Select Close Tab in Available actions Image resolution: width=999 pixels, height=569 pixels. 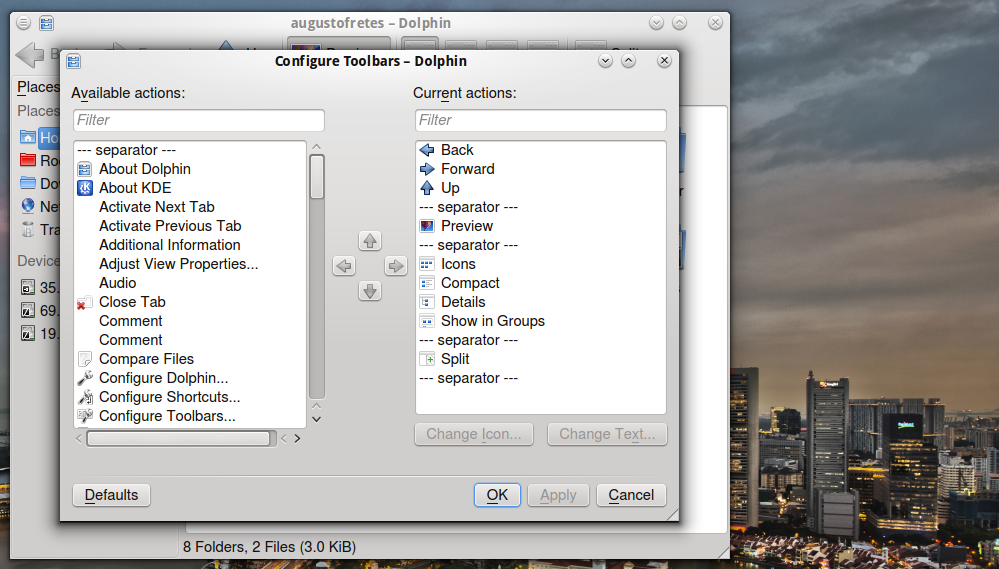(190, 302)
